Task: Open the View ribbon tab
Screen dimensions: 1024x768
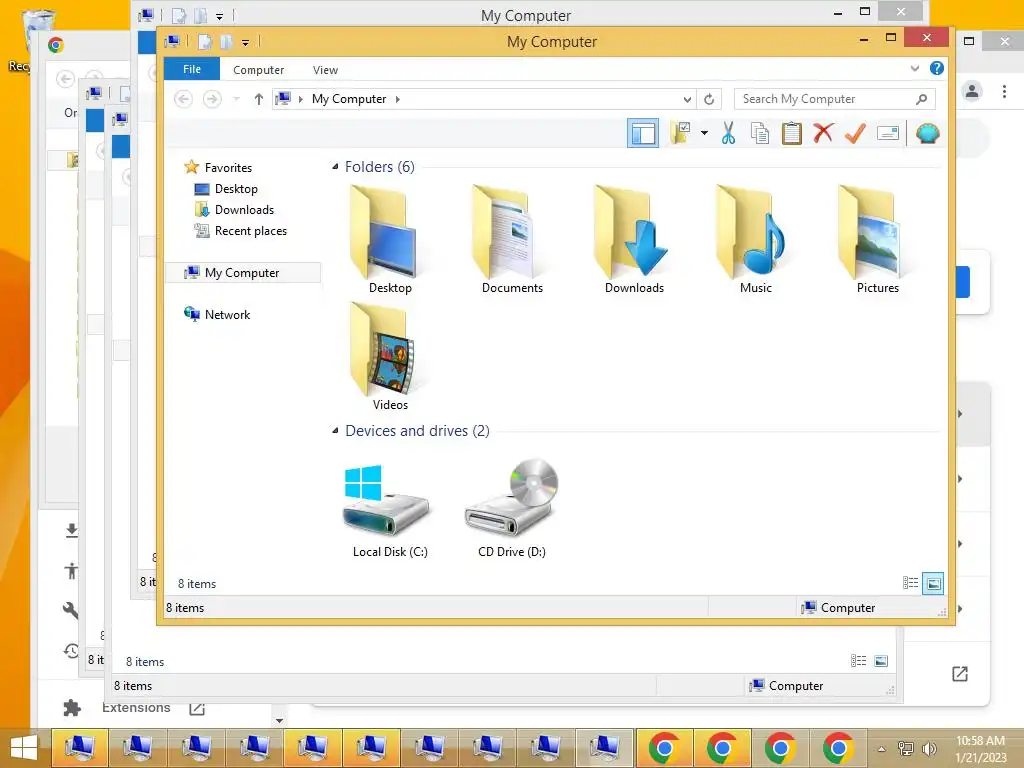Action: 325,70
